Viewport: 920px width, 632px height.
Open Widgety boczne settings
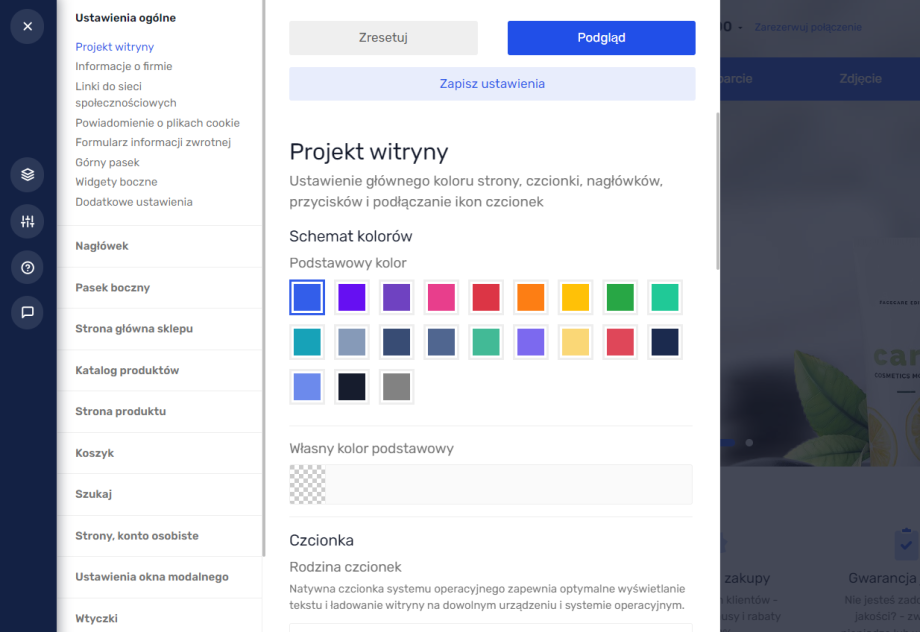(x=116, y=182)
